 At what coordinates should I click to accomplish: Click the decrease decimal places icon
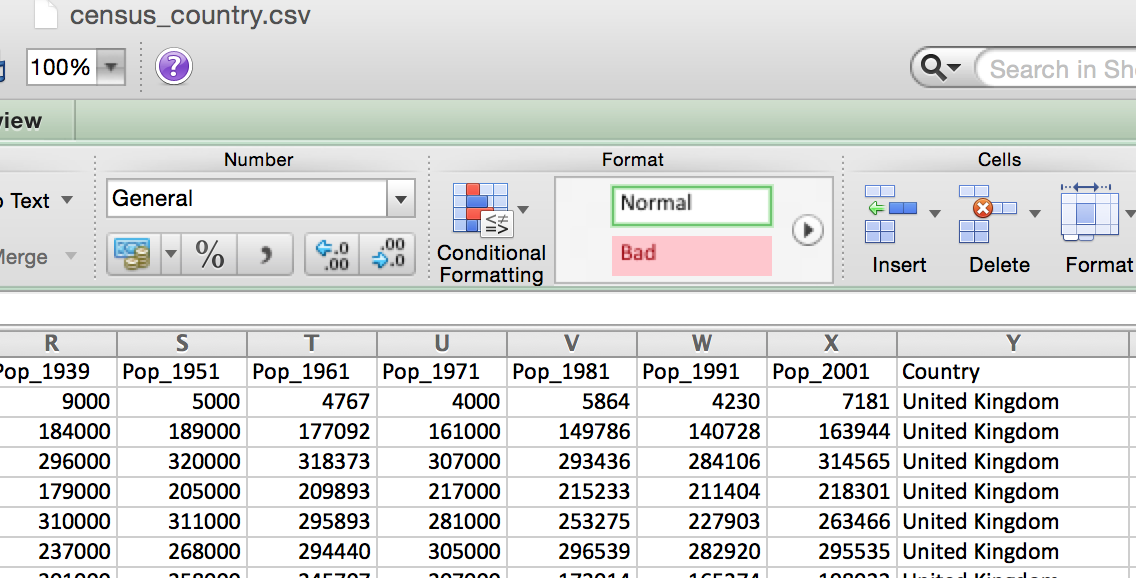pyautogui.click(x=388, y=255)
